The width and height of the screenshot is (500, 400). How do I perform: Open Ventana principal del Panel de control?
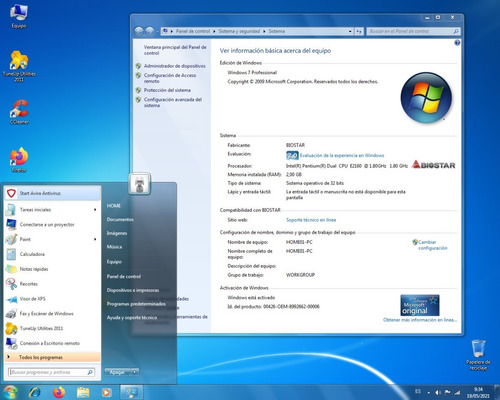coord(175,50)
